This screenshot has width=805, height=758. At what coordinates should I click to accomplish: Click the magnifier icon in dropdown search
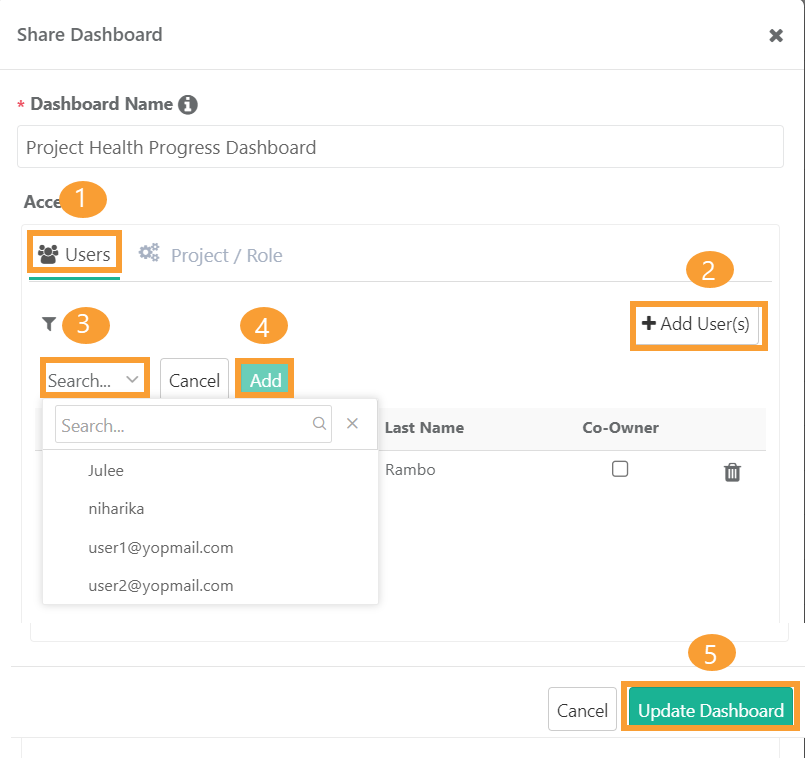pyautogui.click(x=319, y=423)
